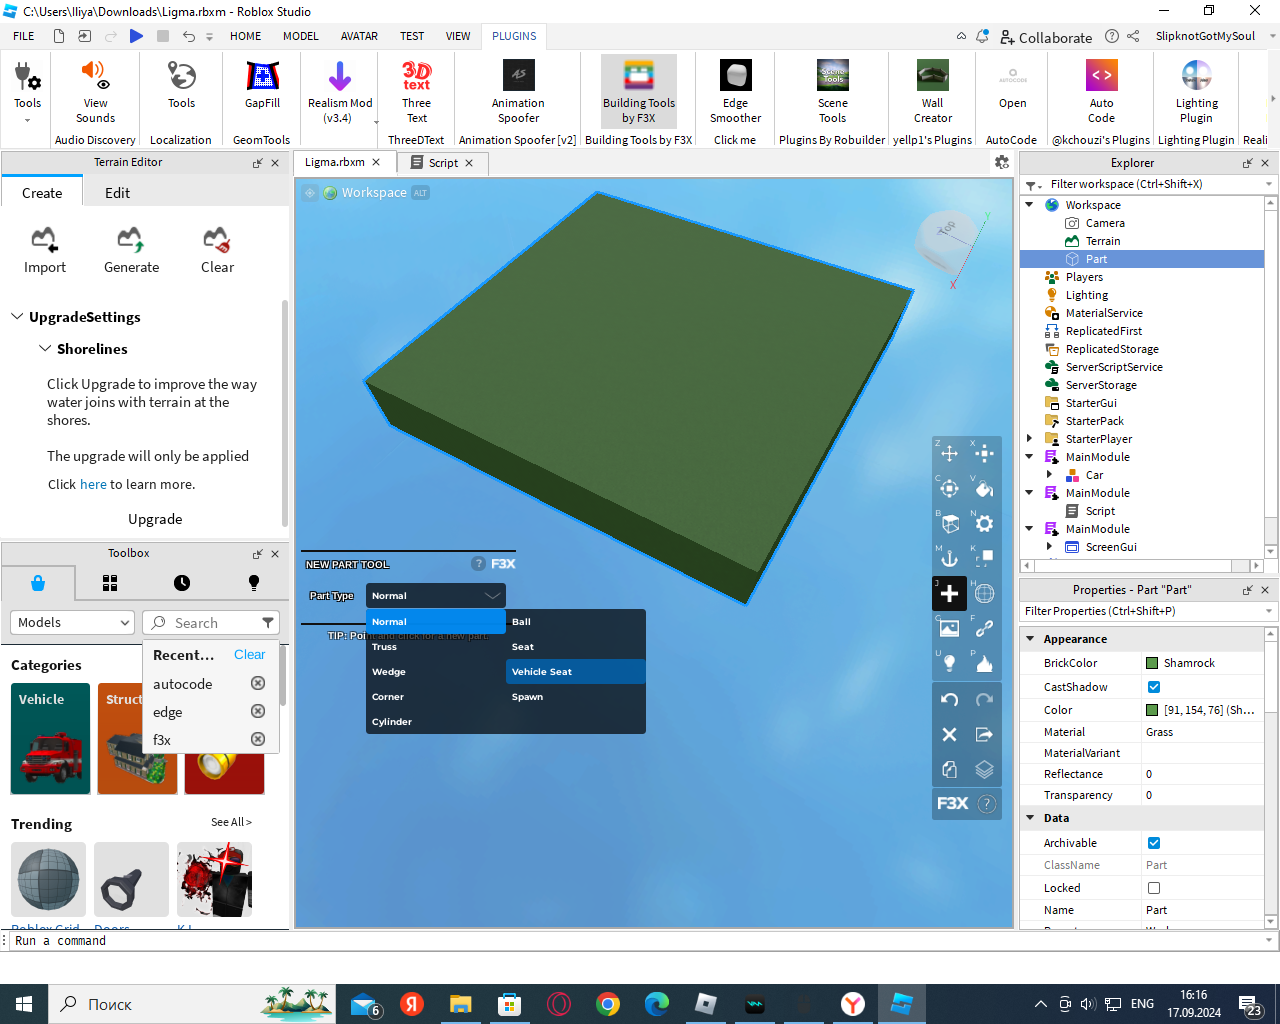Select the F3X Mesh globe tool

[x=984, y=593]
